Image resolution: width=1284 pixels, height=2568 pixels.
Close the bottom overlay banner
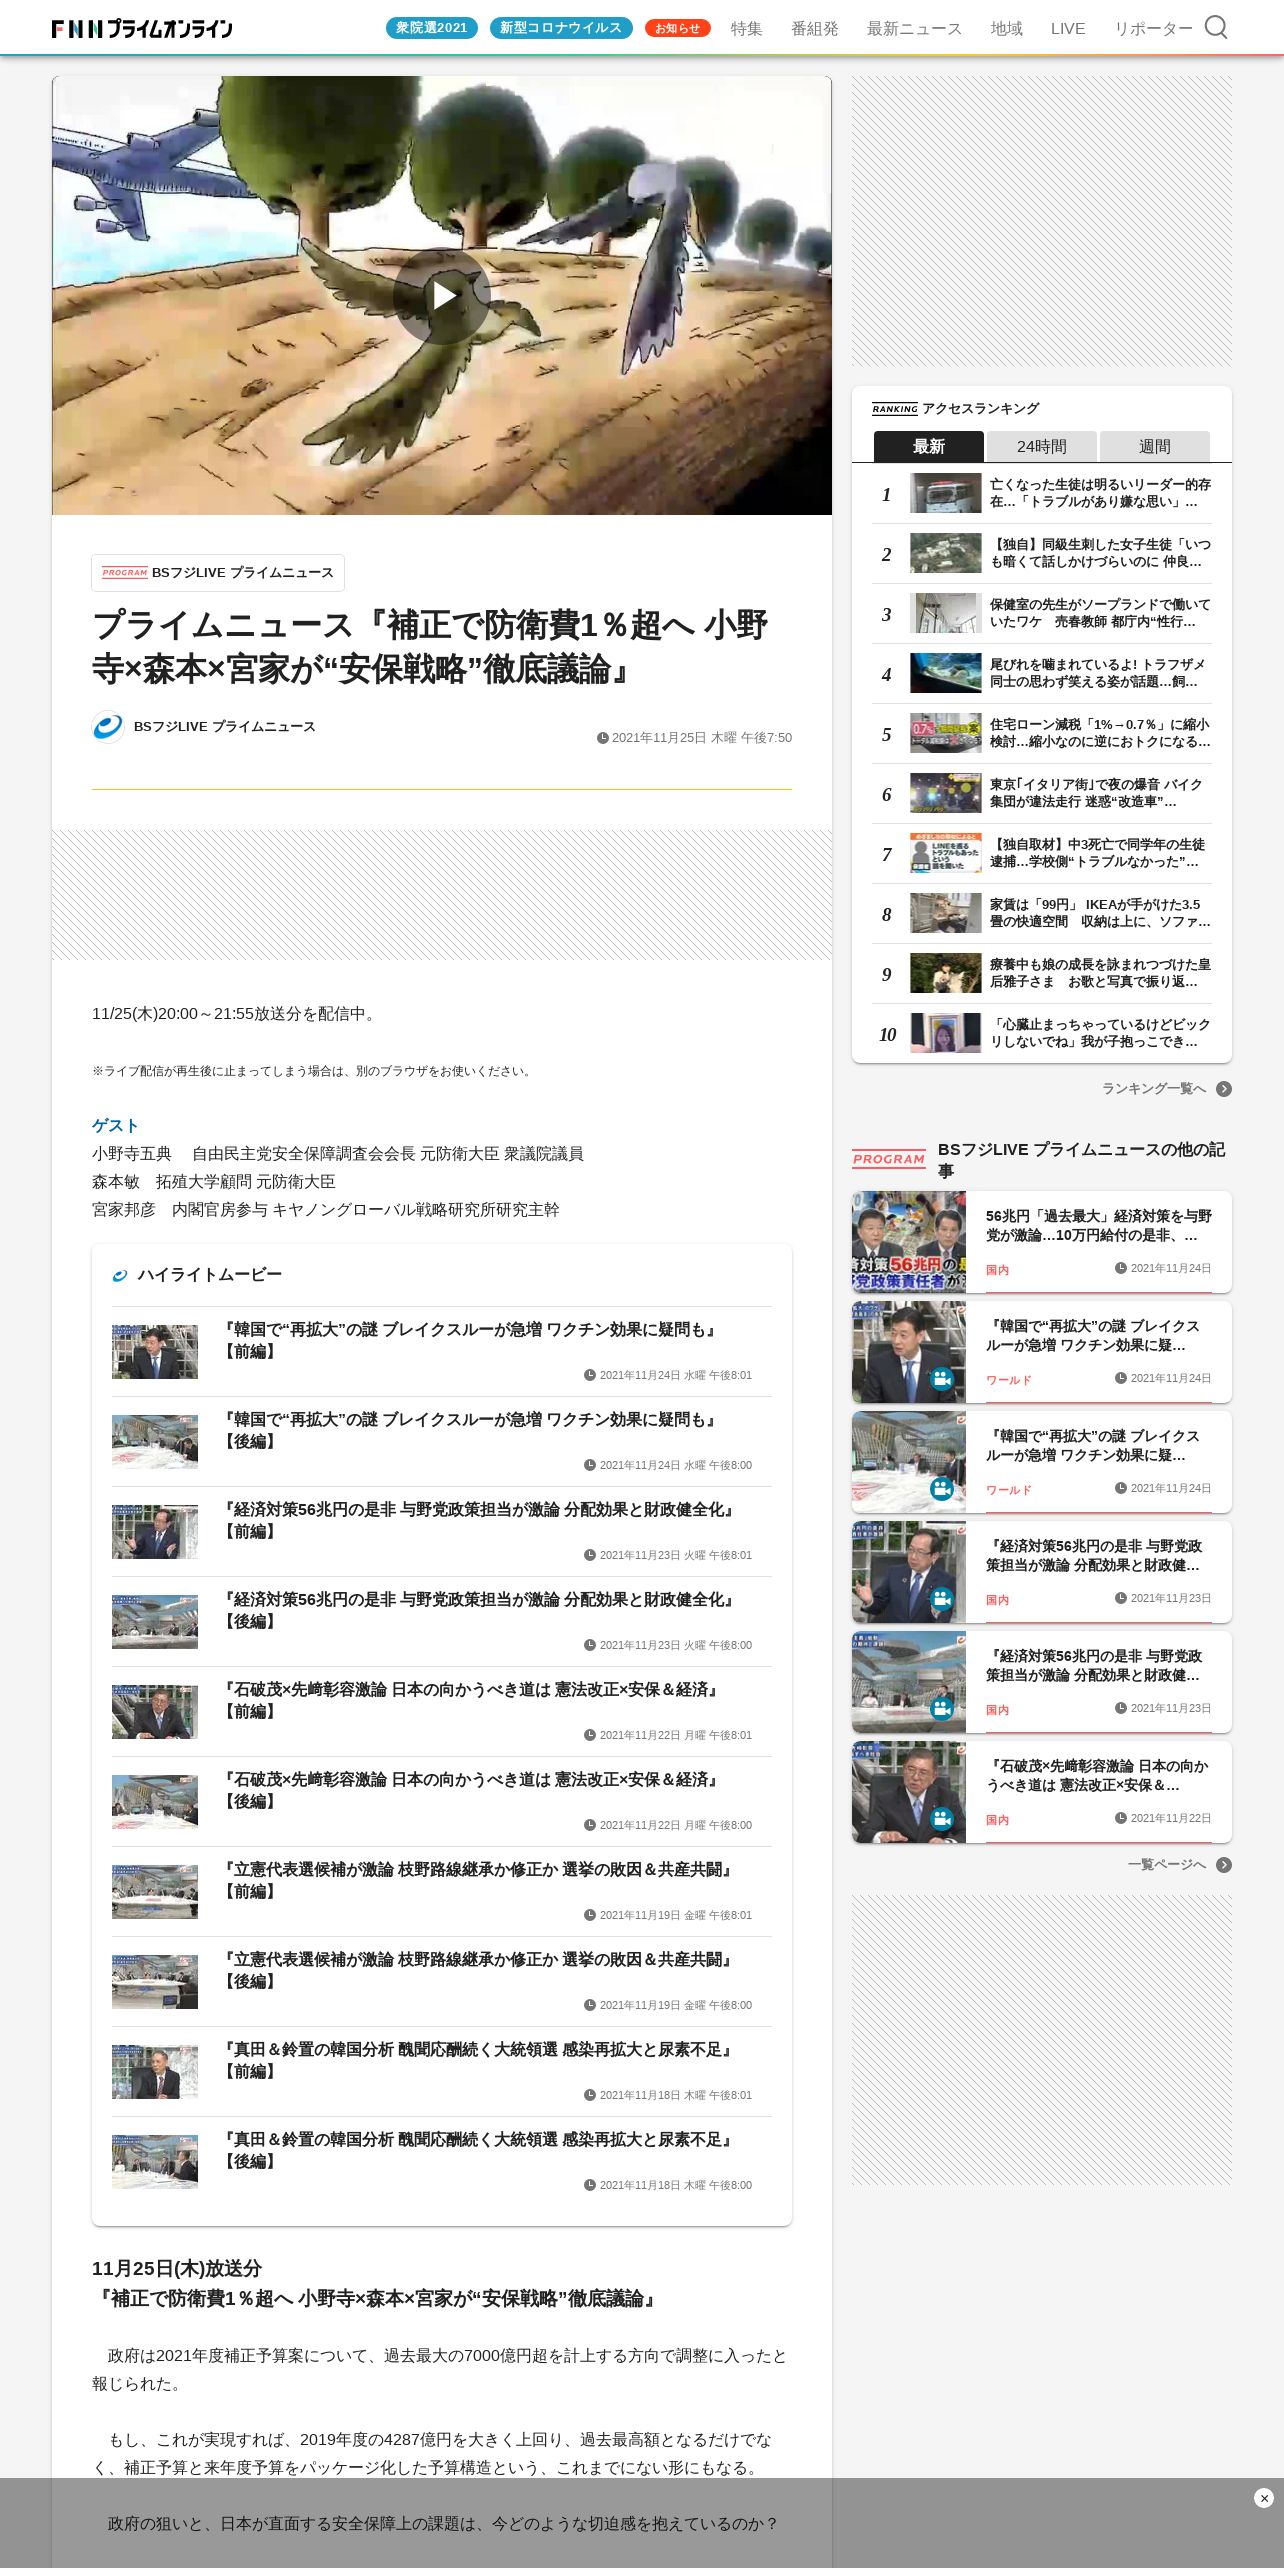click(1263, 2498)
